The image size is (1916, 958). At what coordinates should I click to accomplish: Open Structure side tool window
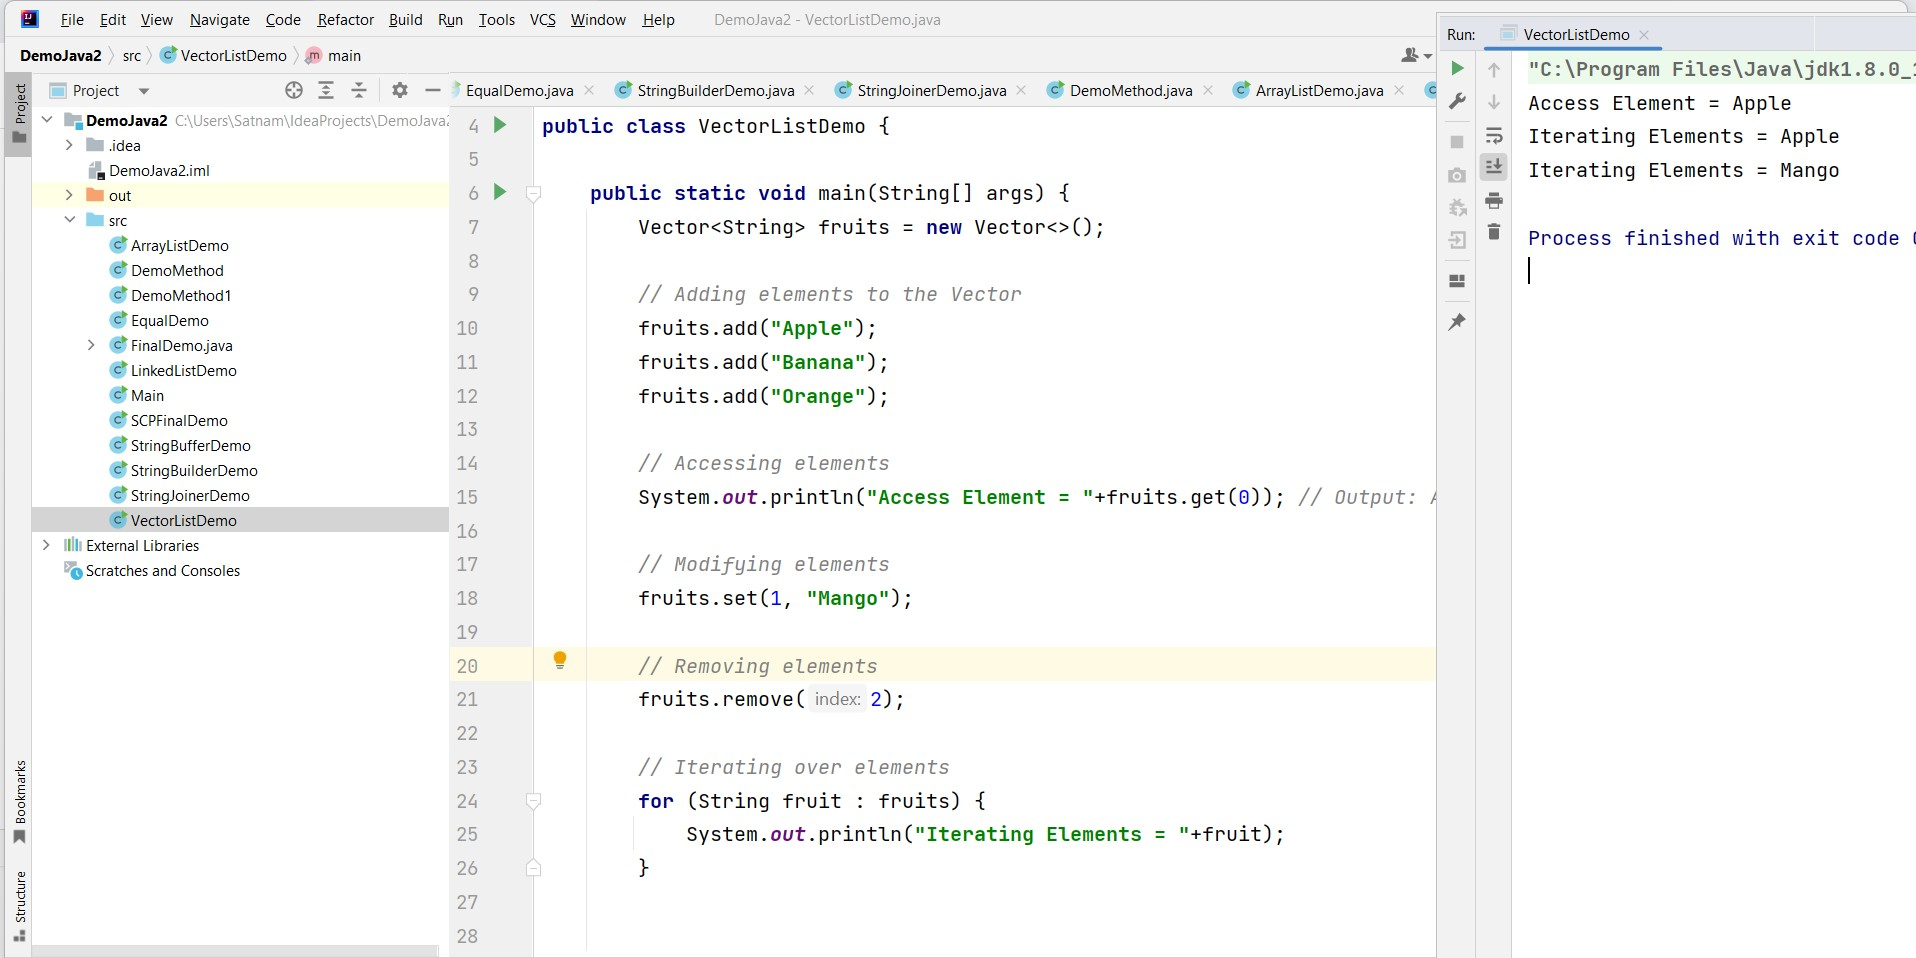[19, 906]
